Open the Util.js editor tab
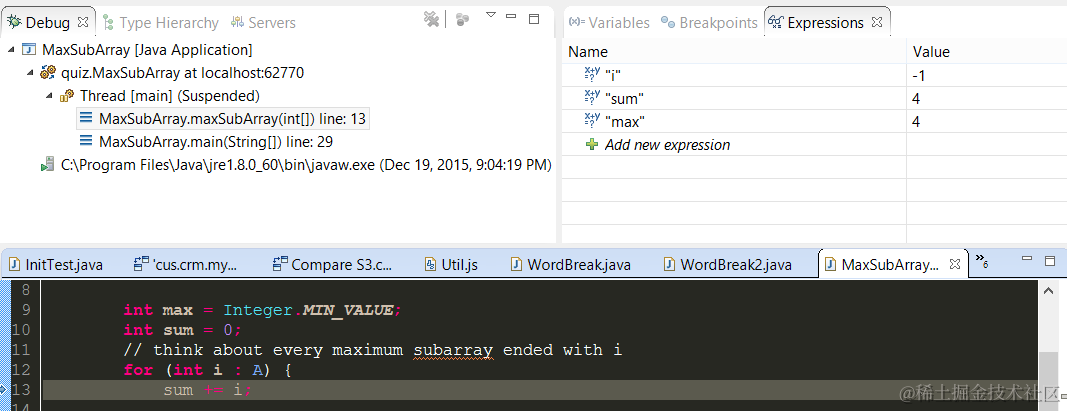This screenshot has width=1067, height=411. click(x=451, y=265)
